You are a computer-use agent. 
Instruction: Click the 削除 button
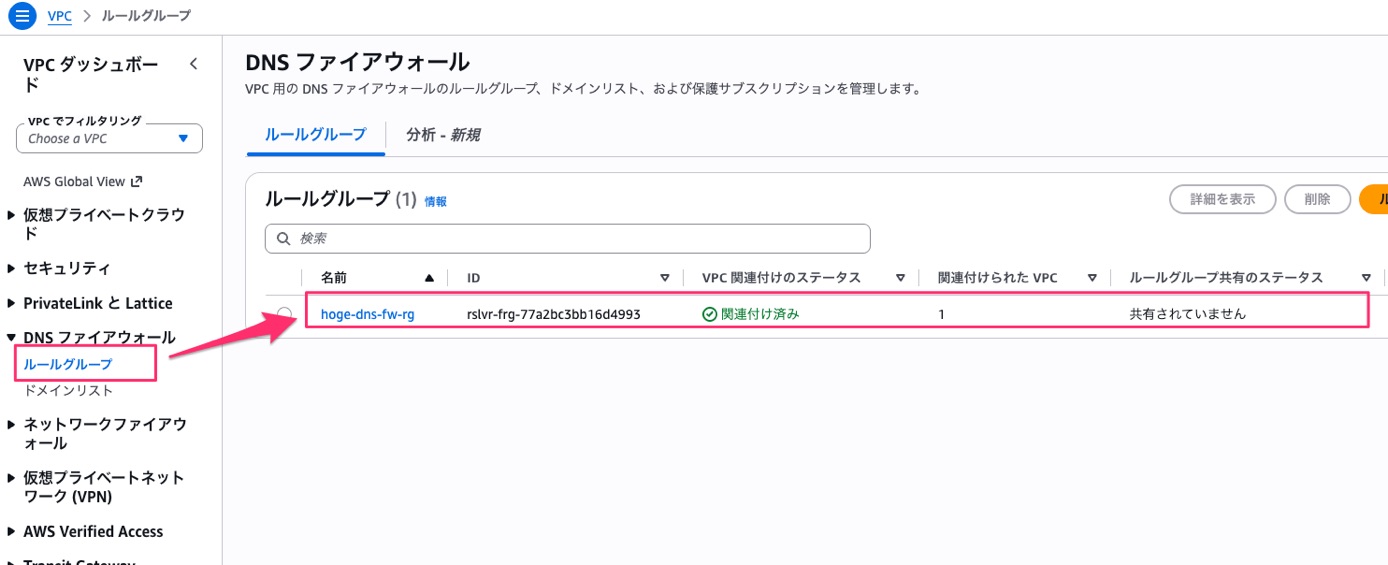[1317, 199]
